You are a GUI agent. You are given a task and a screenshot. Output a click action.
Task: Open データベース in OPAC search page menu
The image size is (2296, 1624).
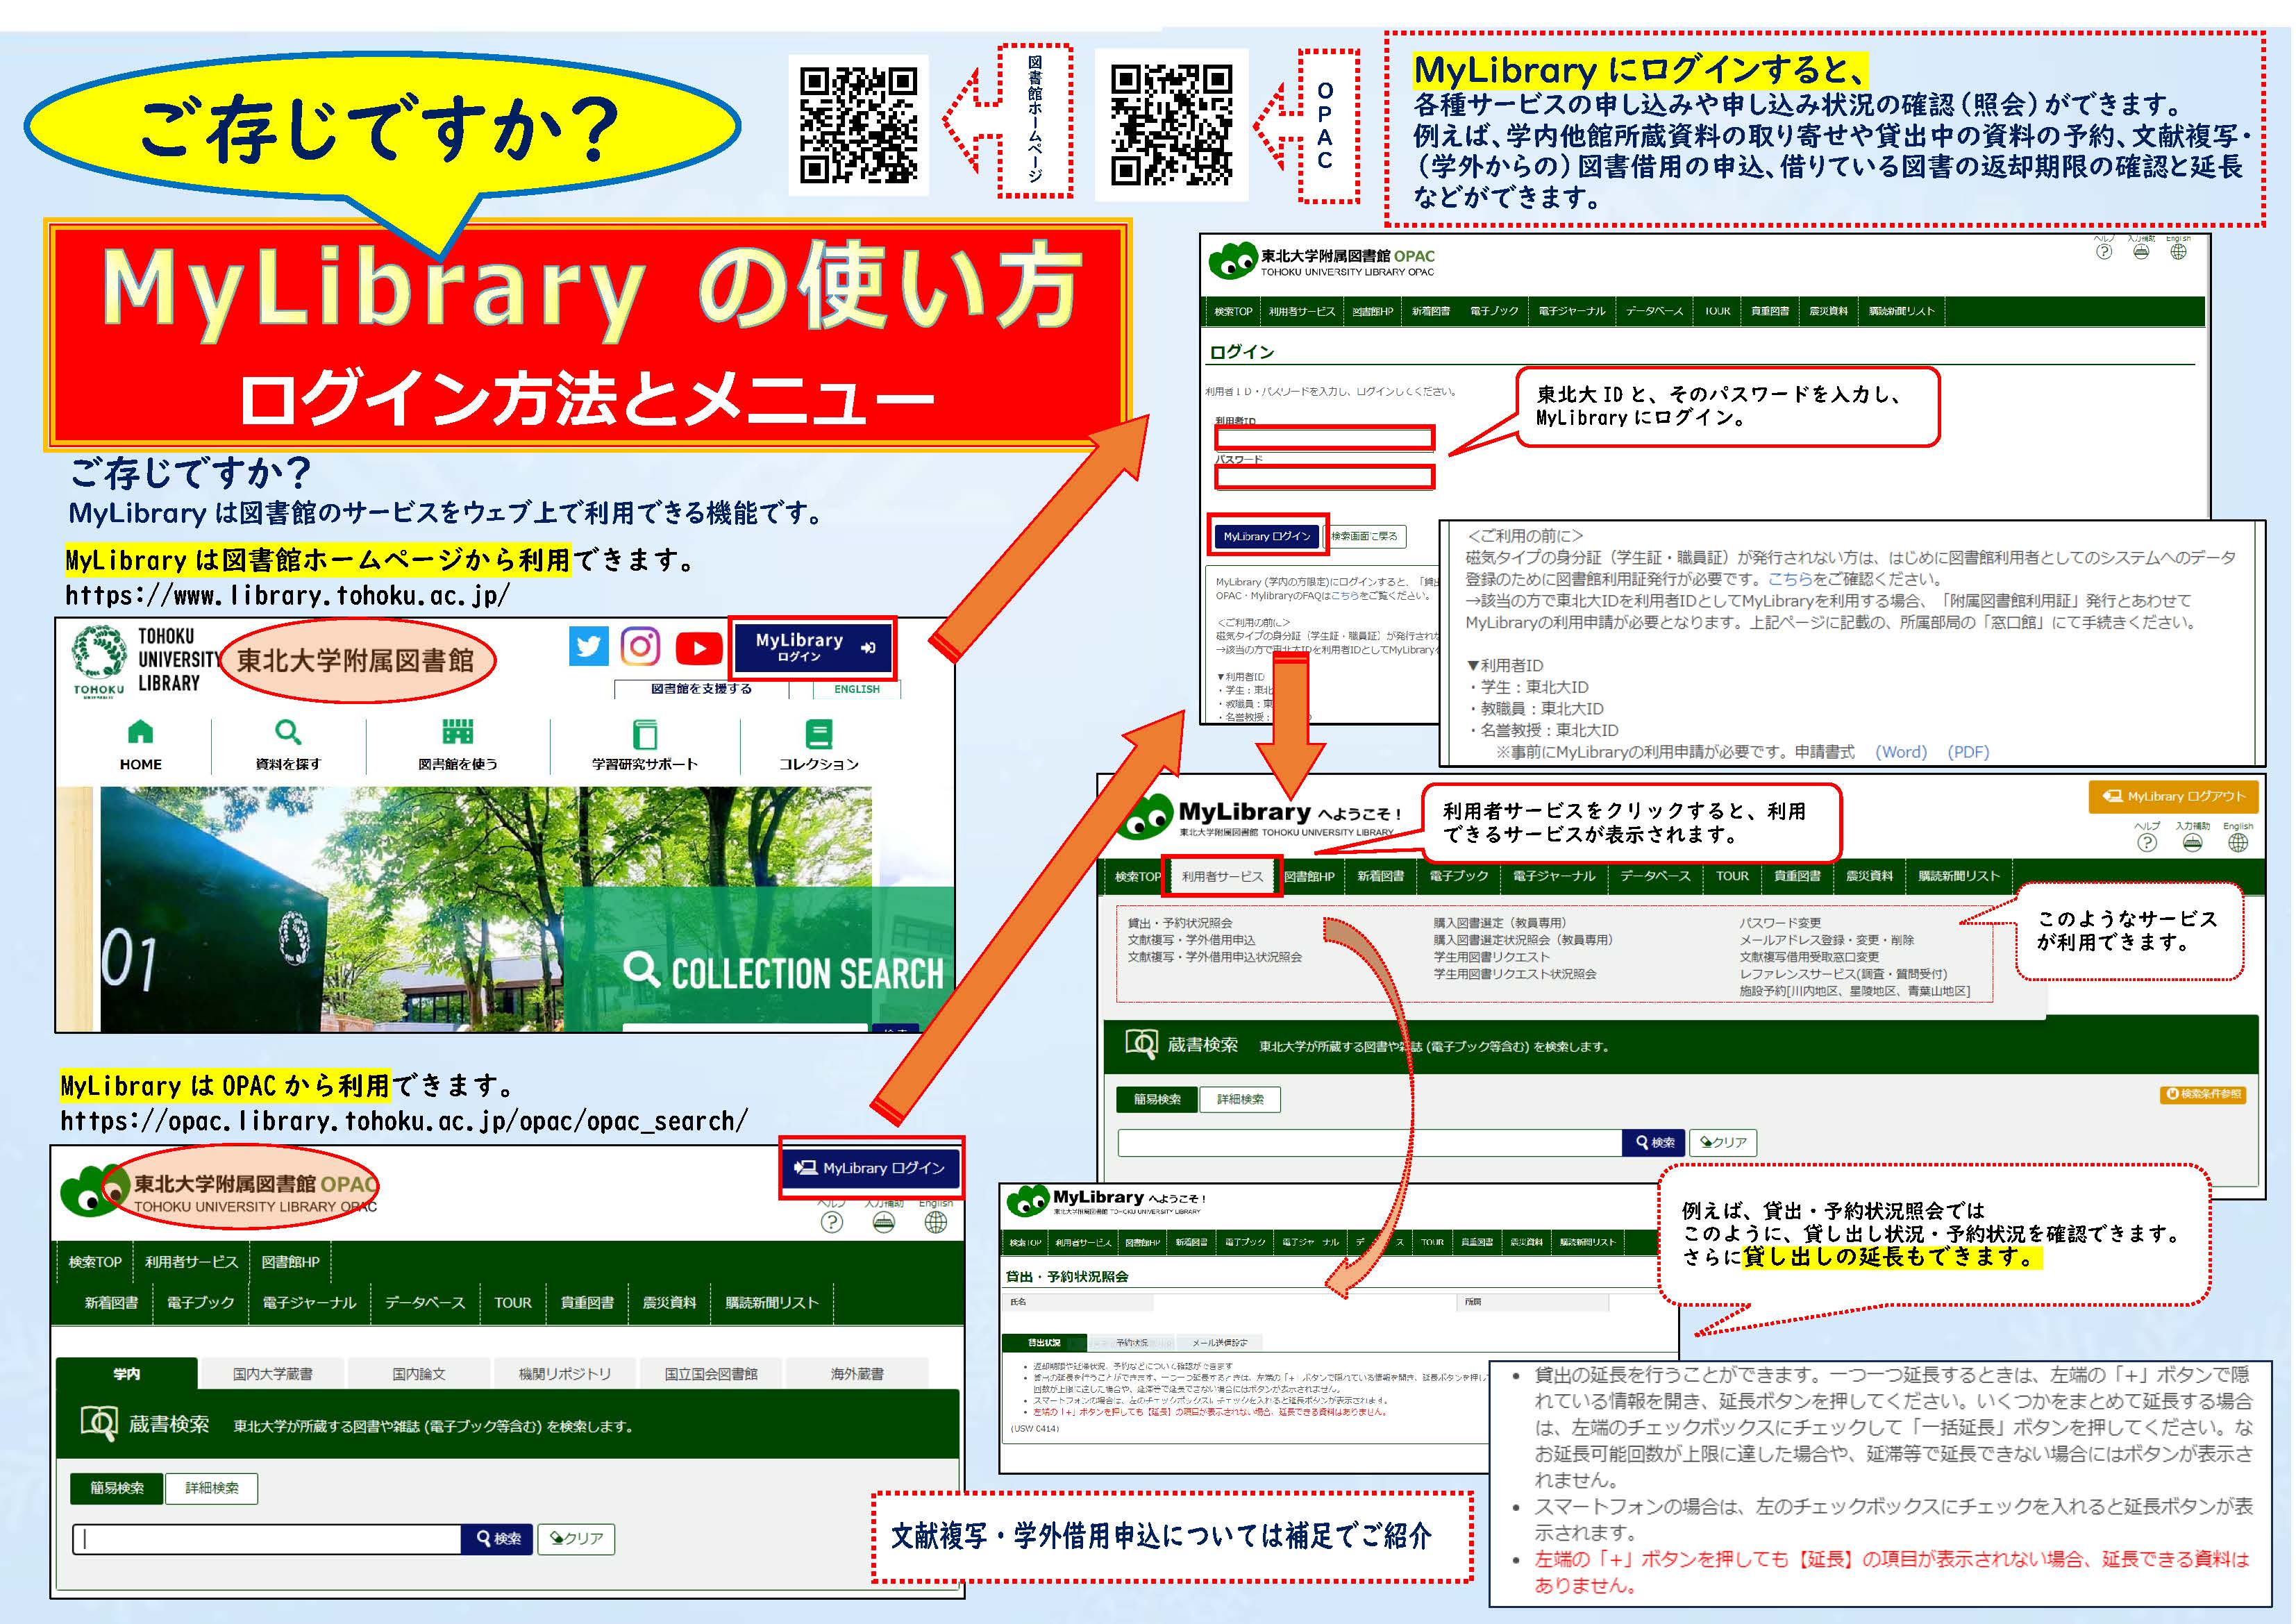coord(425,1302)
